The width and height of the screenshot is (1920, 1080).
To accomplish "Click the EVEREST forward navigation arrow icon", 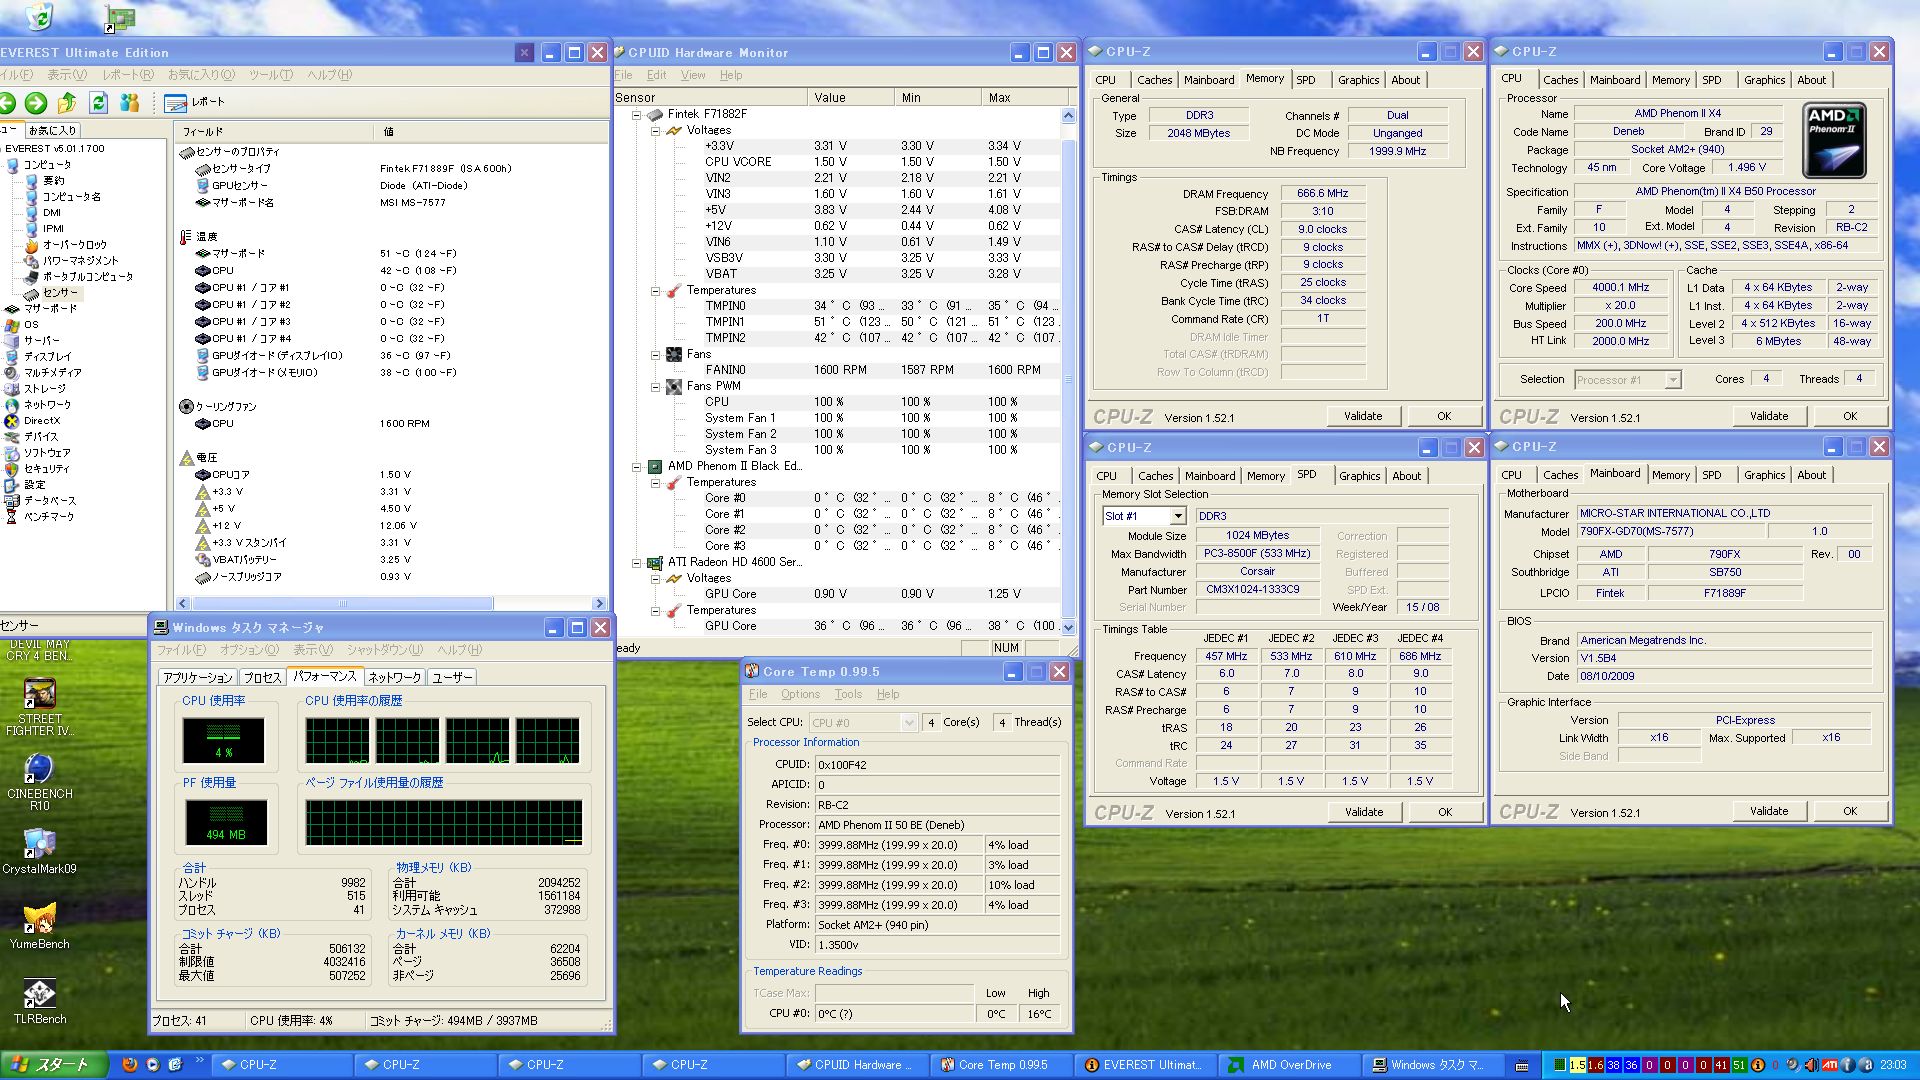I will point(36,102).
